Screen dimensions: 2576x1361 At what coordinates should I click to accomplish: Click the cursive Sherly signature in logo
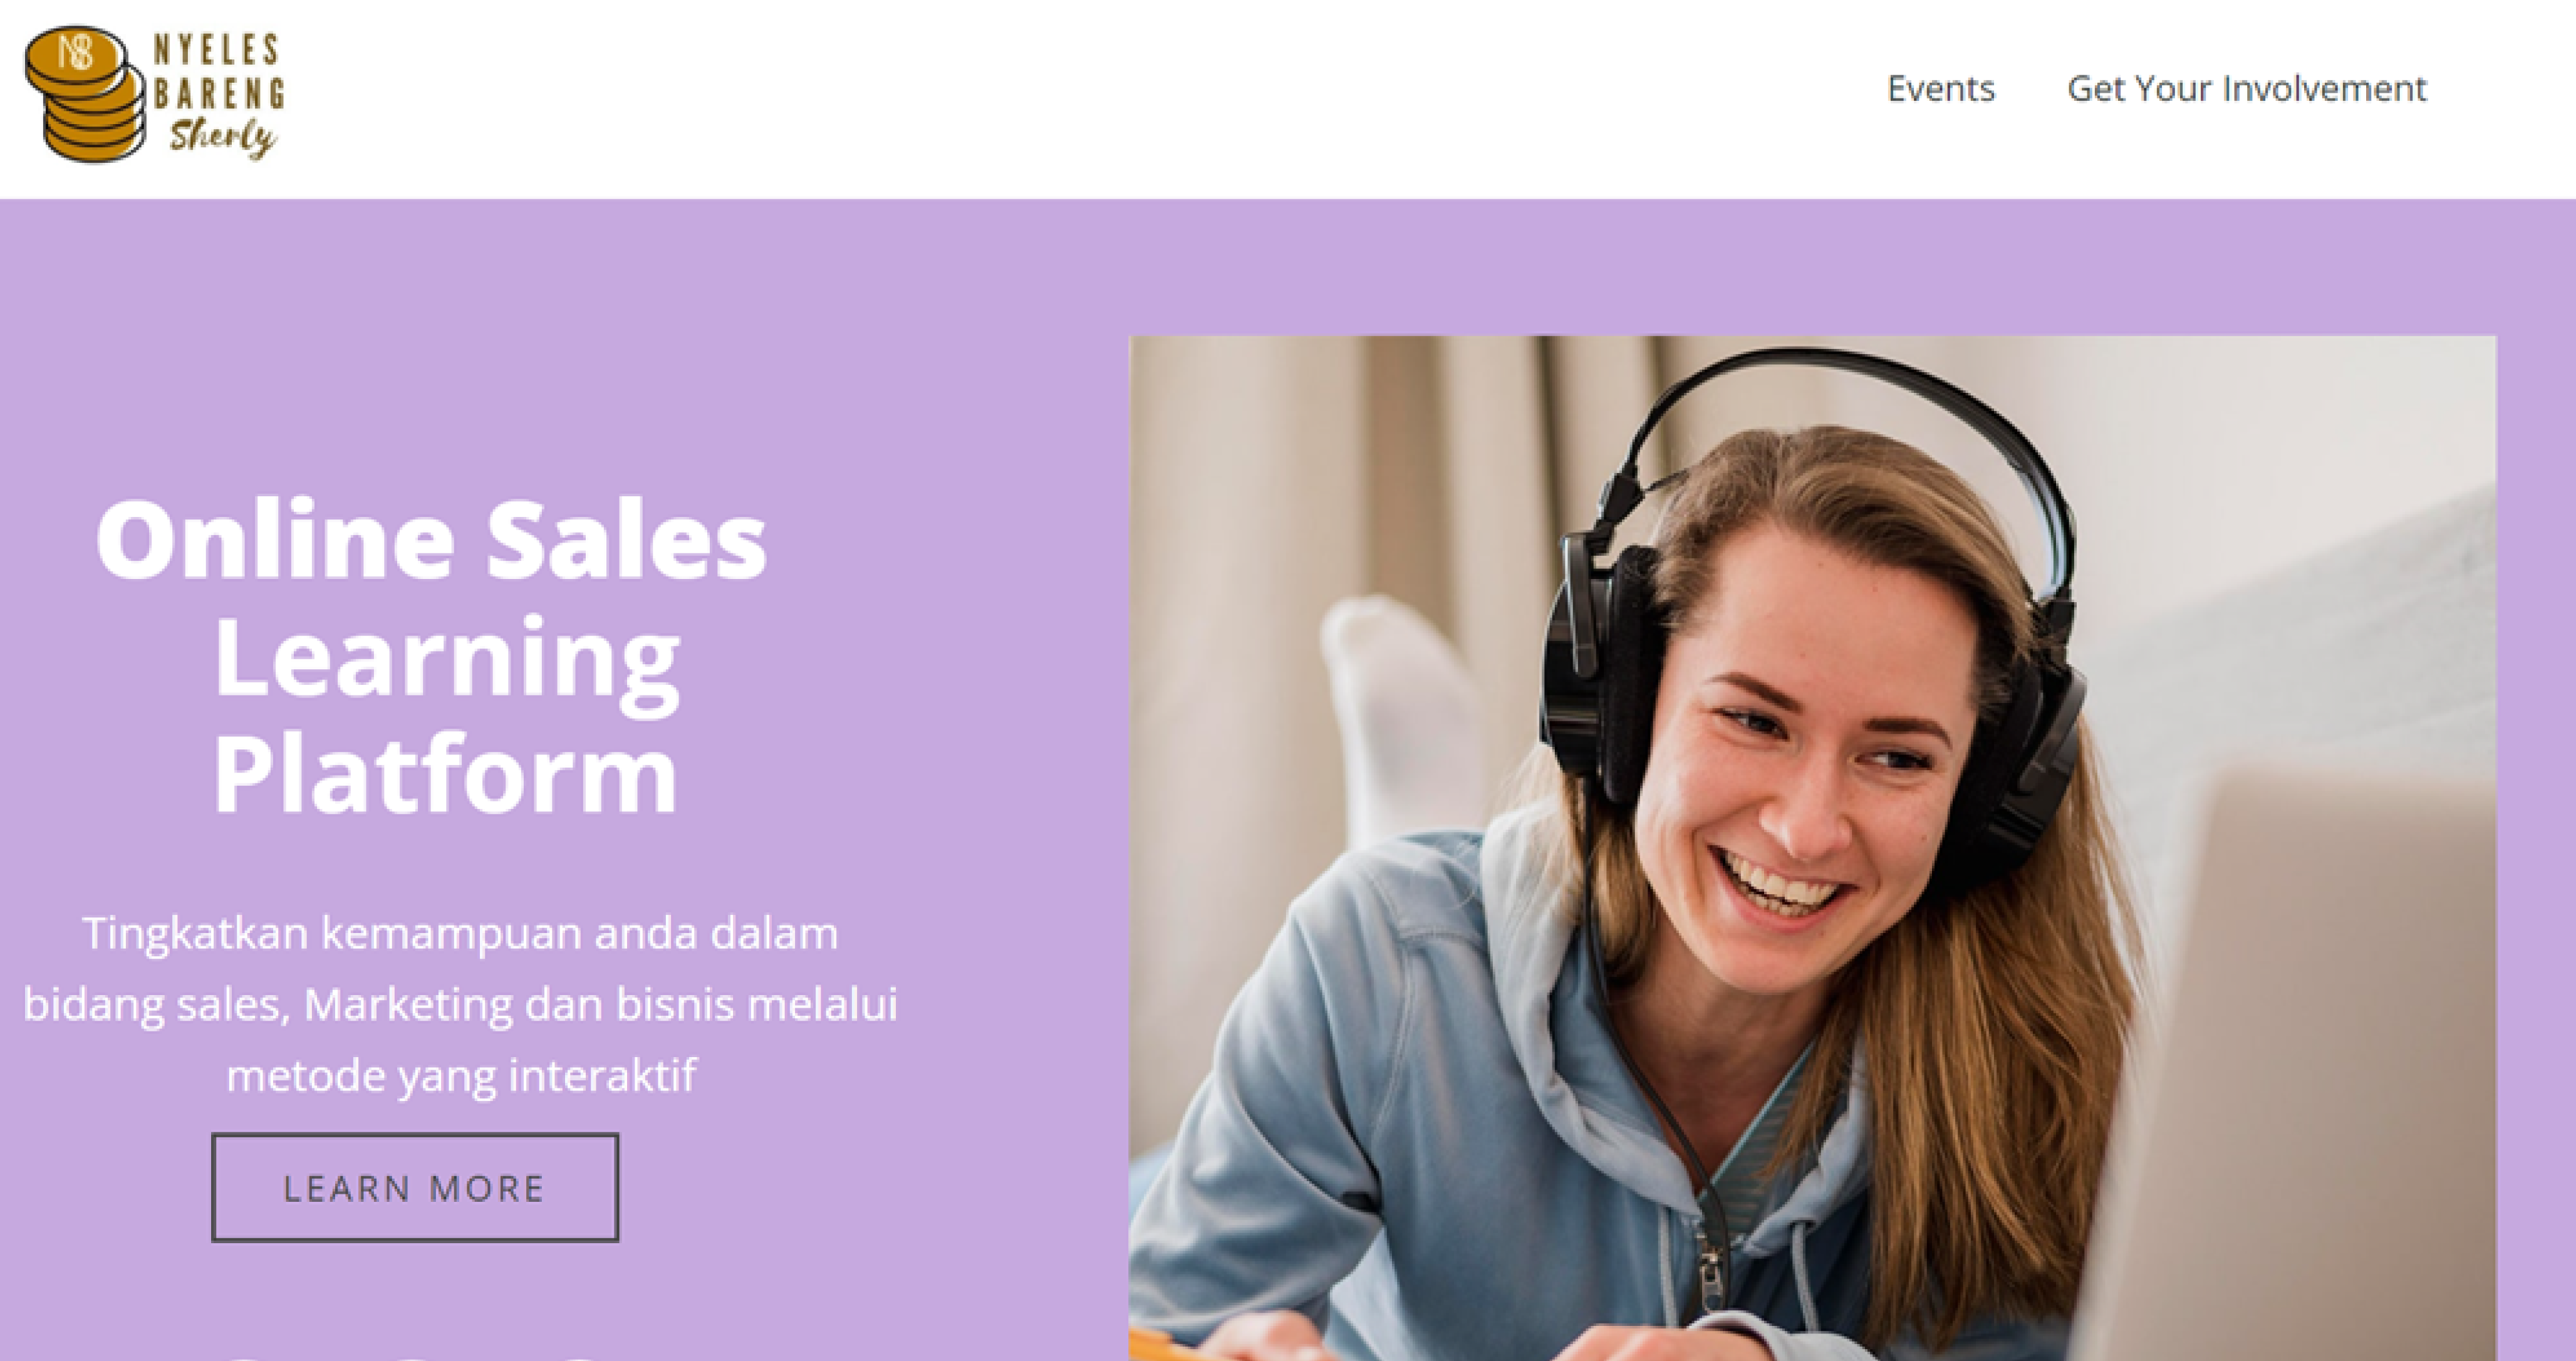click(x=222, y=138)
